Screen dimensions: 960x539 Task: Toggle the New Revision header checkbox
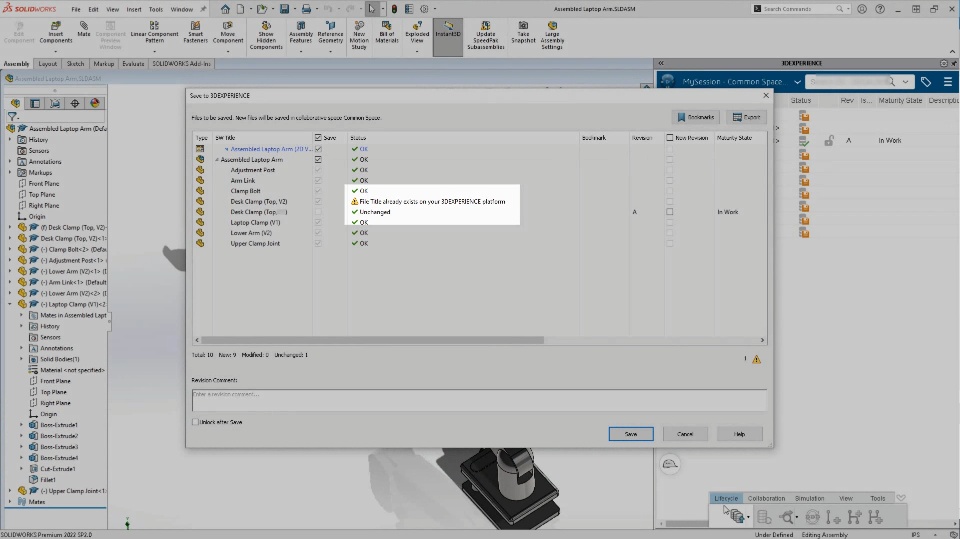669,138
